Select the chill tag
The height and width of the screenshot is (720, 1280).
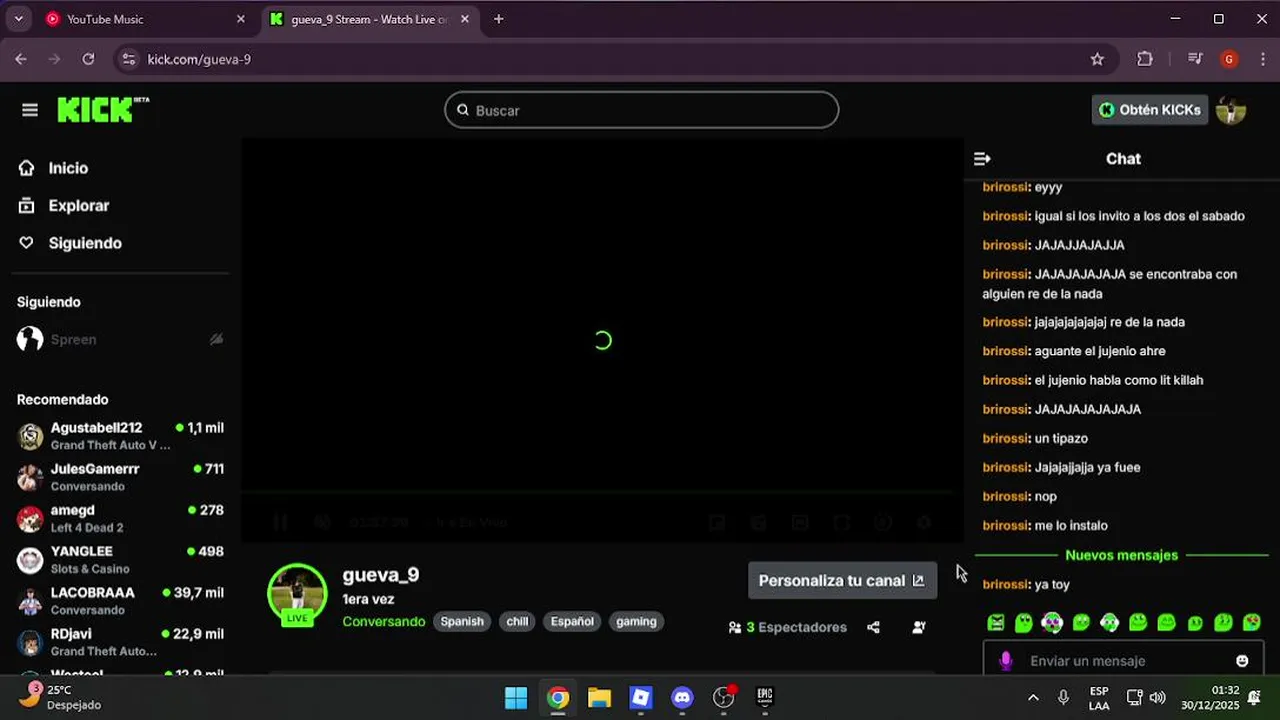tap(517, 621)
